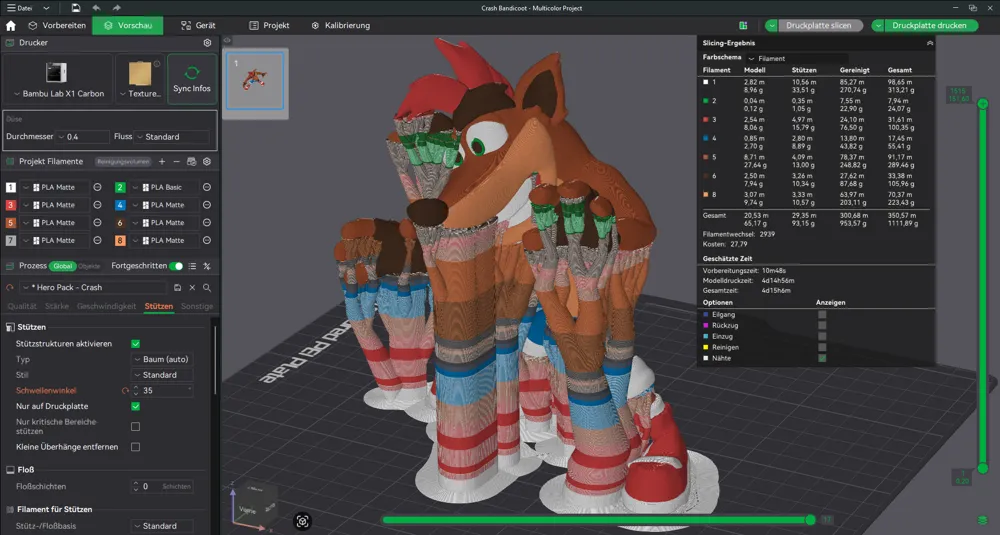Add a filament with the plus icon
Viewport: 1000px width, 535px height.
tap(162, 162)
